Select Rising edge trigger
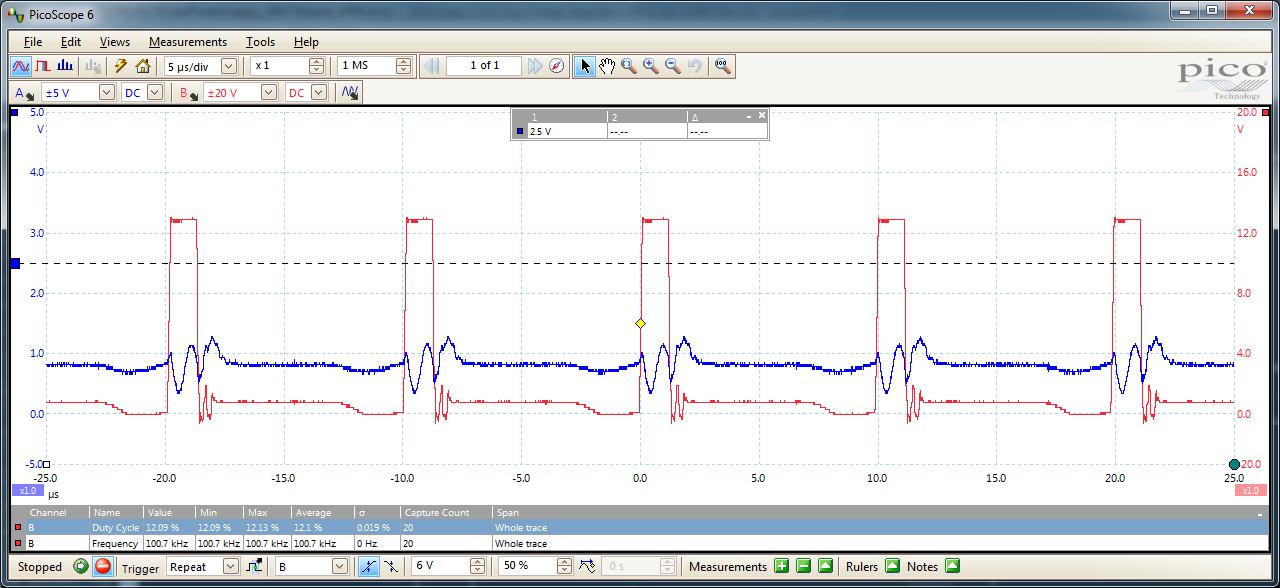This screenshot has width=1280, height=588. pos(368,566)
